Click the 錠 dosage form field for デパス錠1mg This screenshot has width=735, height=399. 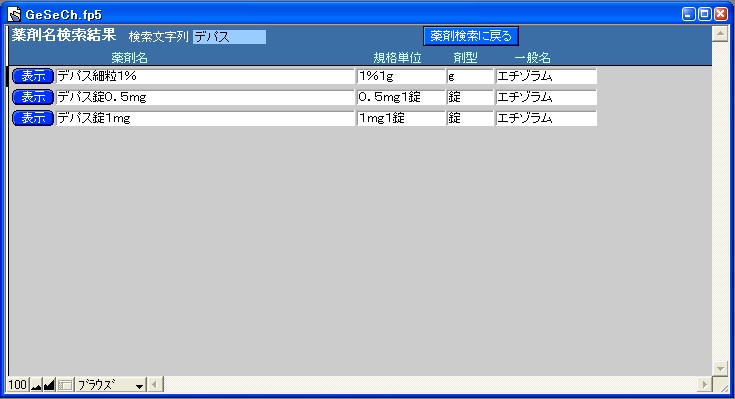[x=470, y=119]
